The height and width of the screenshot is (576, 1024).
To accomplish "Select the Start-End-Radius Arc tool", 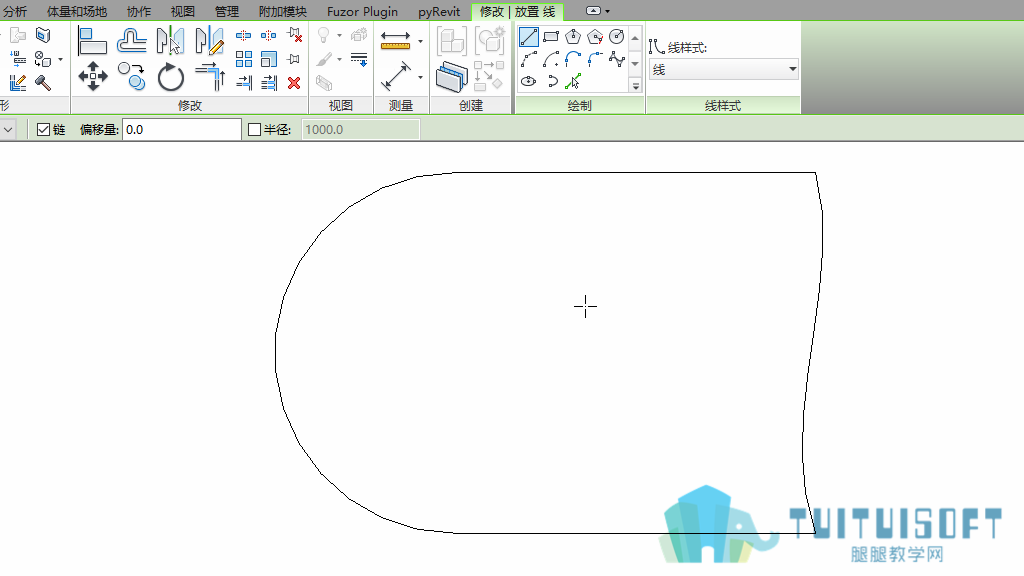I will pyautogui.click(x=529, y=59).
